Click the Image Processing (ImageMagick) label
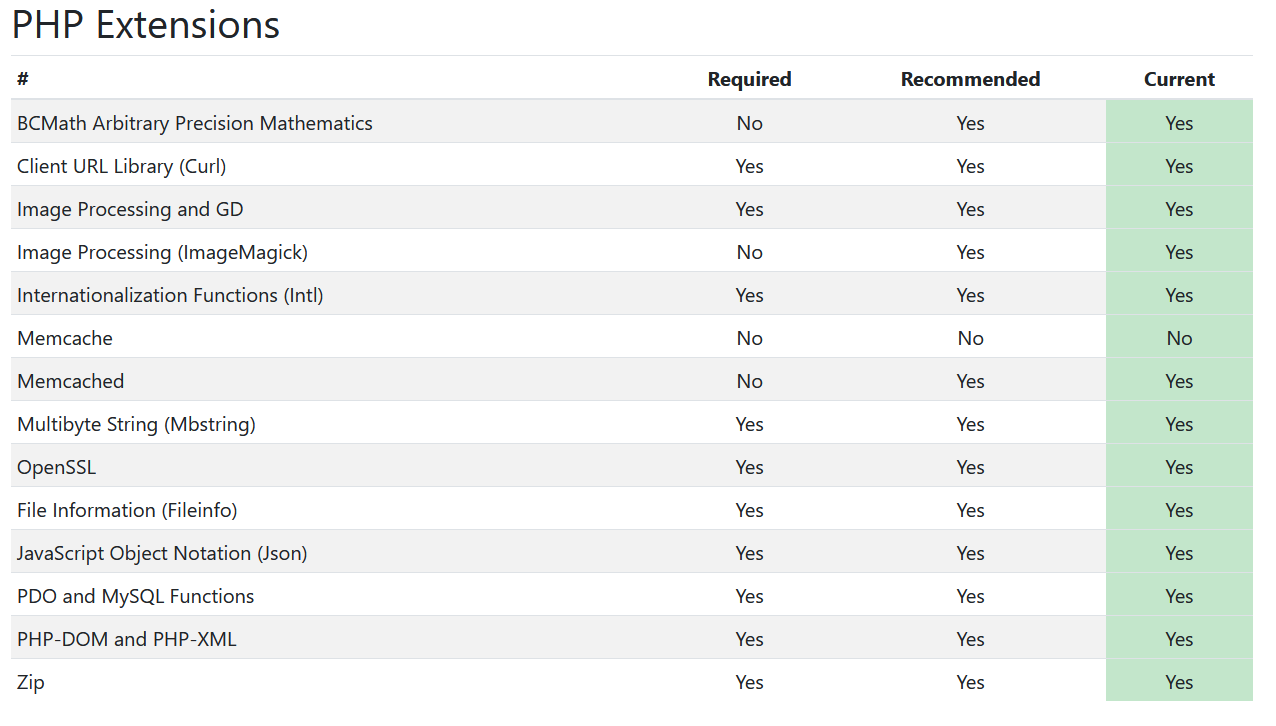 point(162,252)
